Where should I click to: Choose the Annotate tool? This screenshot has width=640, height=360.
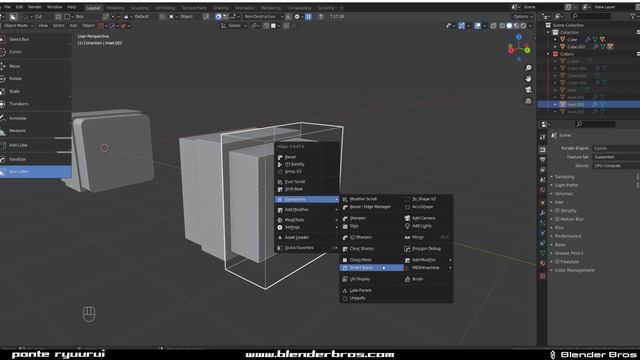pyautogui.click(x=35, y=118)
